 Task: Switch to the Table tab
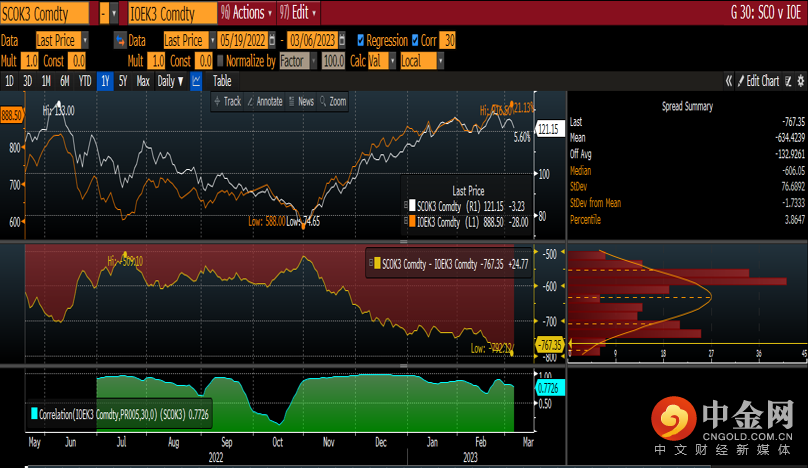pyautogui.click(x=221, y=81)
